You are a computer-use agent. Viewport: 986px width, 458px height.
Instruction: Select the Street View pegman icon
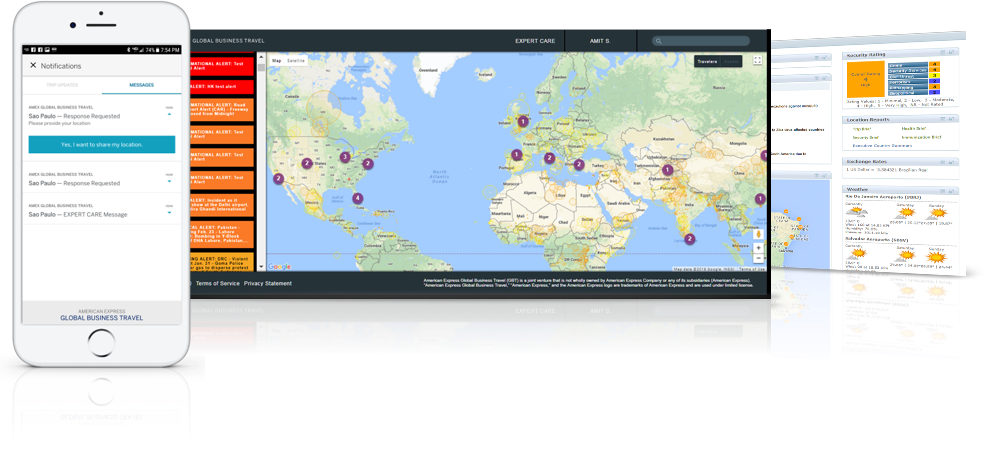click(x=758, y=233)
